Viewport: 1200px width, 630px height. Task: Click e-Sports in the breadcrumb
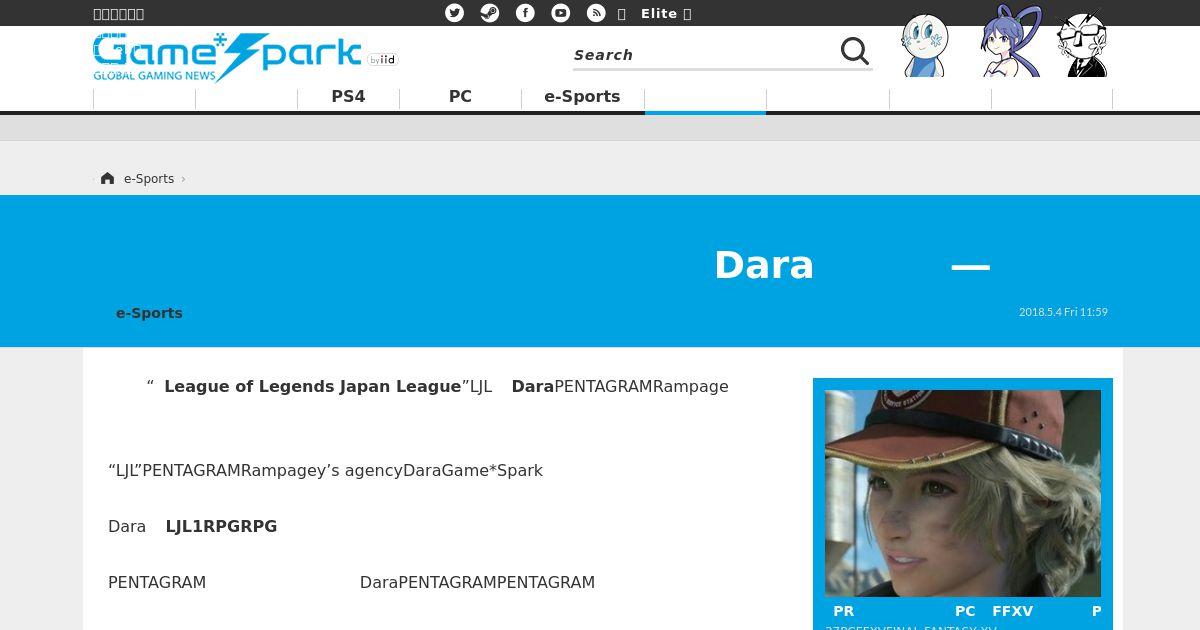coord(149,179)
